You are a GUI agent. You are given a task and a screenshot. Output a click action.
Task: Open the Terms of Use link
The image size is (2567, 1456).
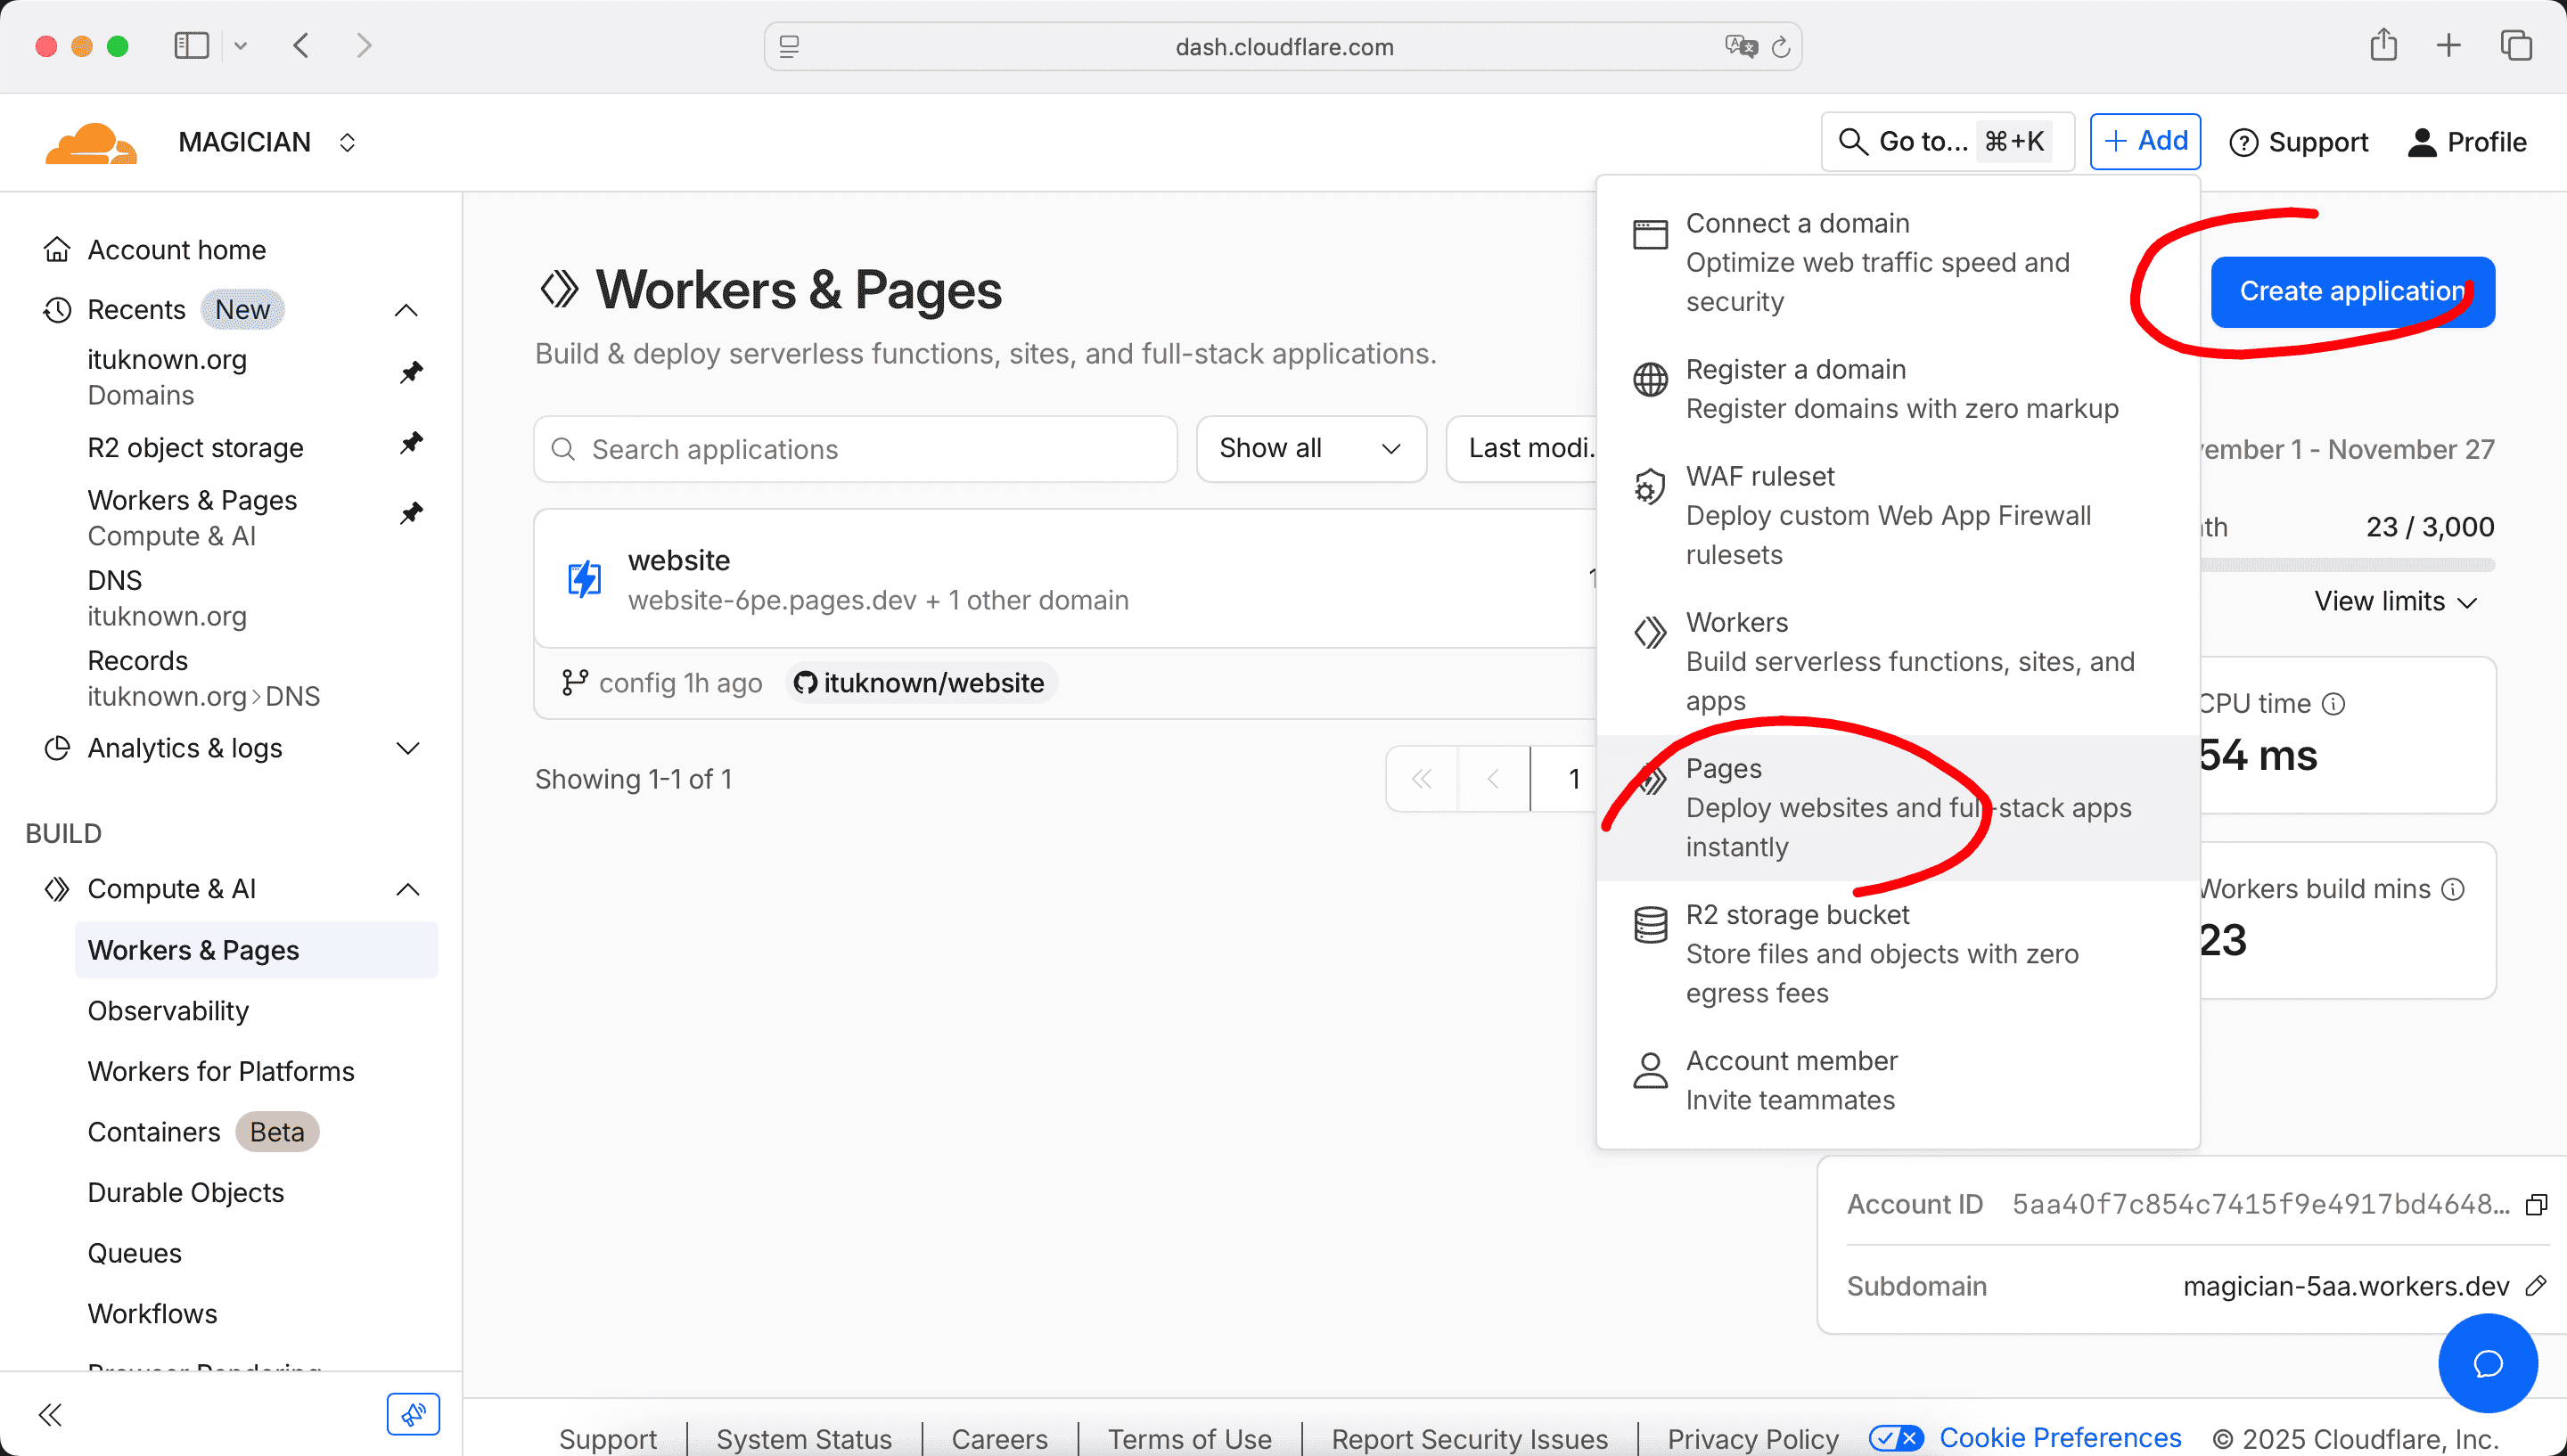point(1188,1438)
